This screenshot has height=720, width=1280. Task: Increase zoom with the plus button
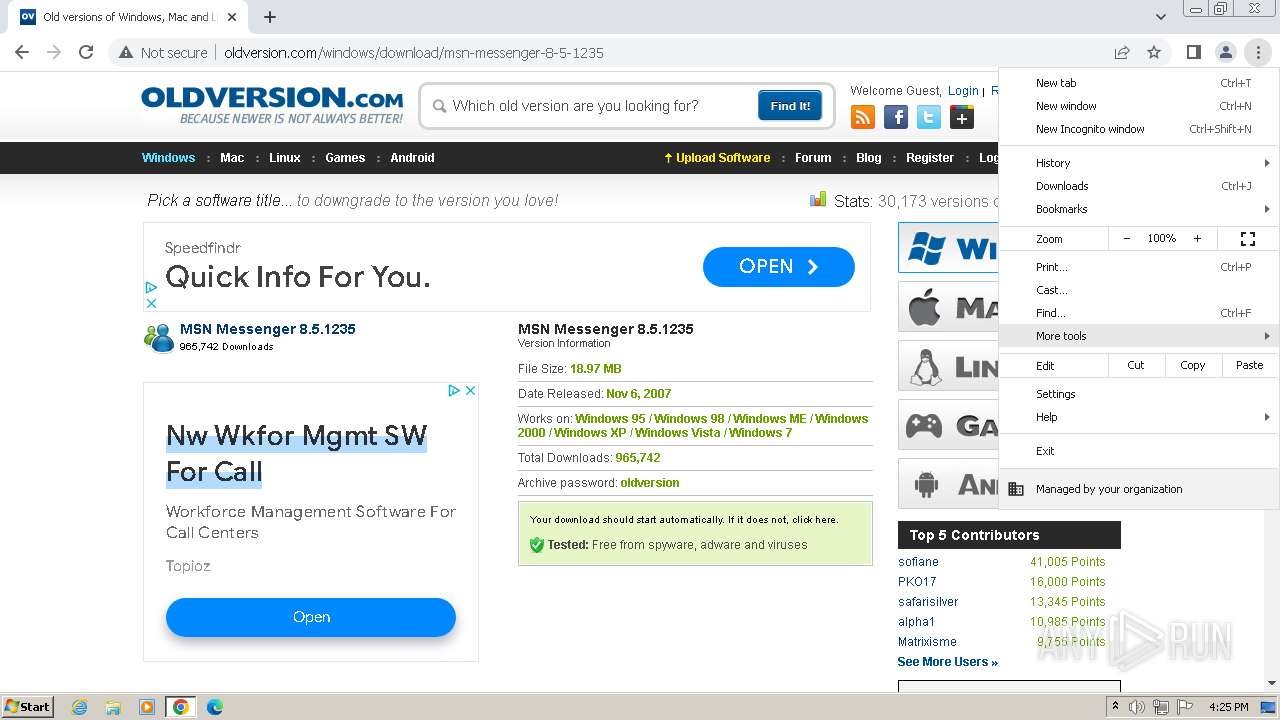point(1197,239)
